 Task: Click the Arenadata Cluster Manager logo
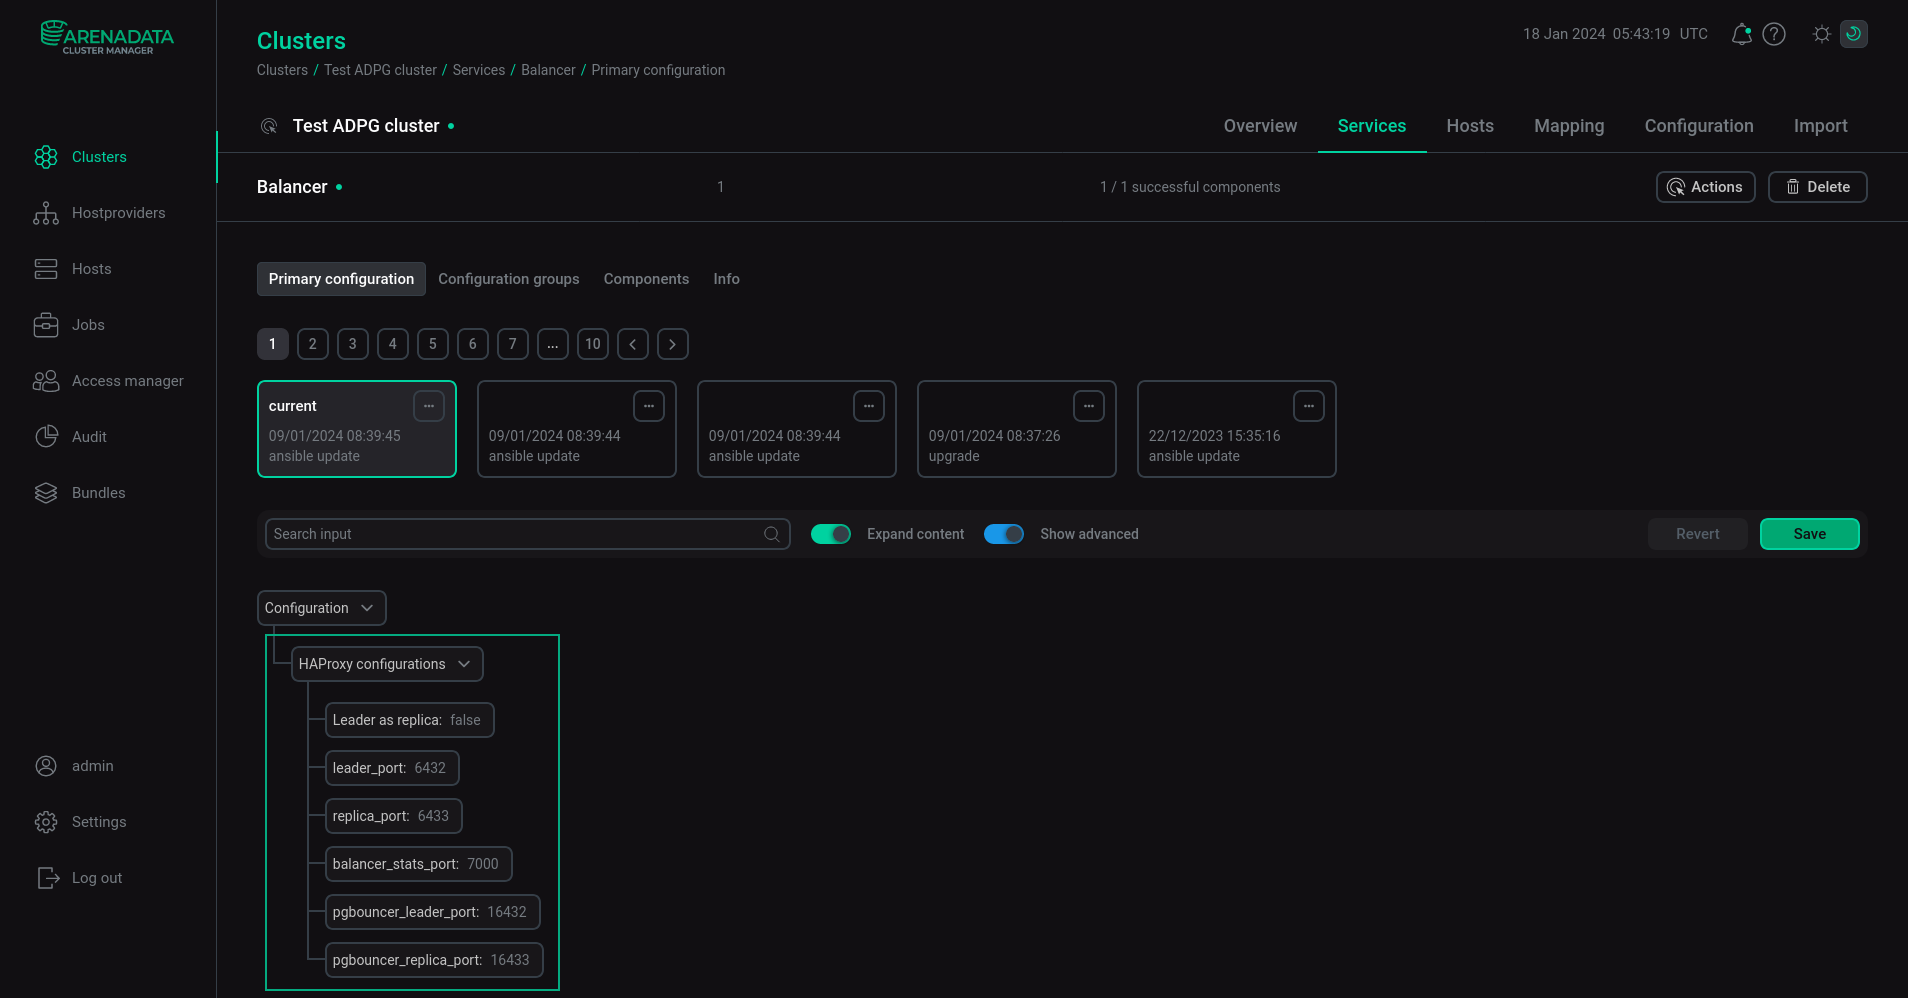[107, 37]
